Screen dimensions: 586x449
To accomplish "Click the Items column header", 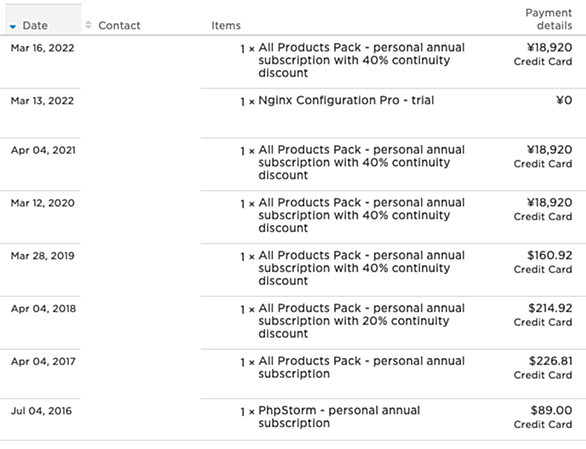I will coord(226,25).
